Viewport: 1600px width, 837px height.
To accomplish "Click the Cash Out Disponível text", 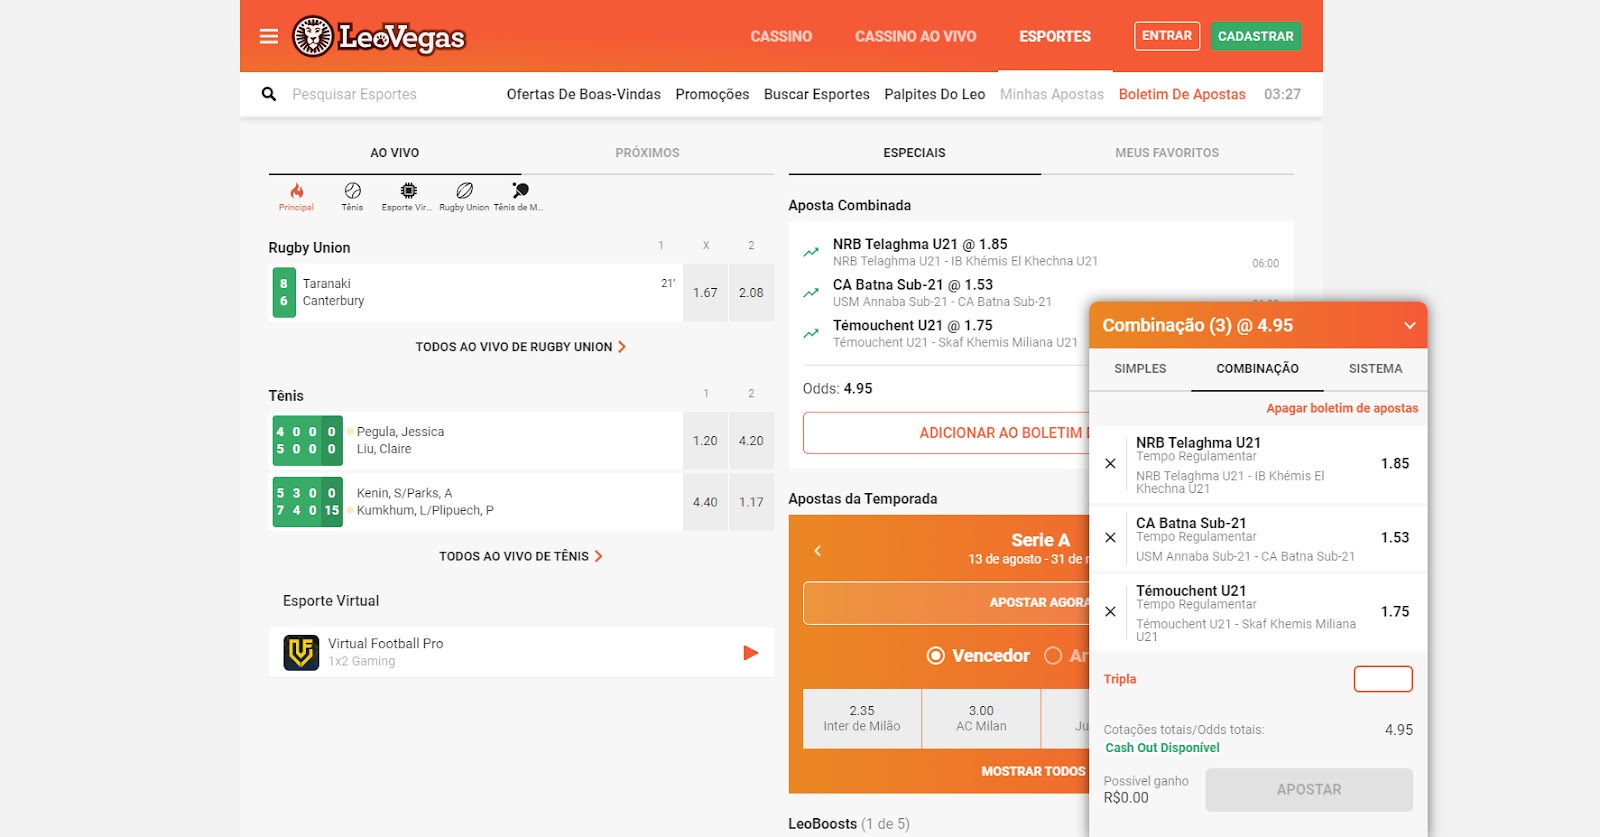I will click(1162, 748).
